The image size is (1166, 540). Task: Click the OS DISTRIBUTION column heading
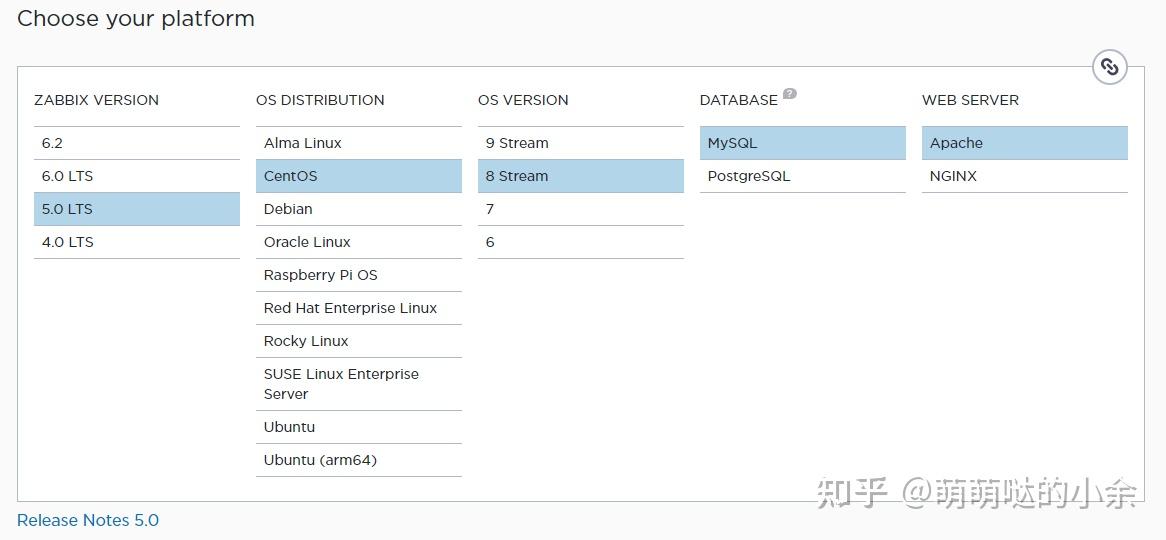tap(321, 100)
